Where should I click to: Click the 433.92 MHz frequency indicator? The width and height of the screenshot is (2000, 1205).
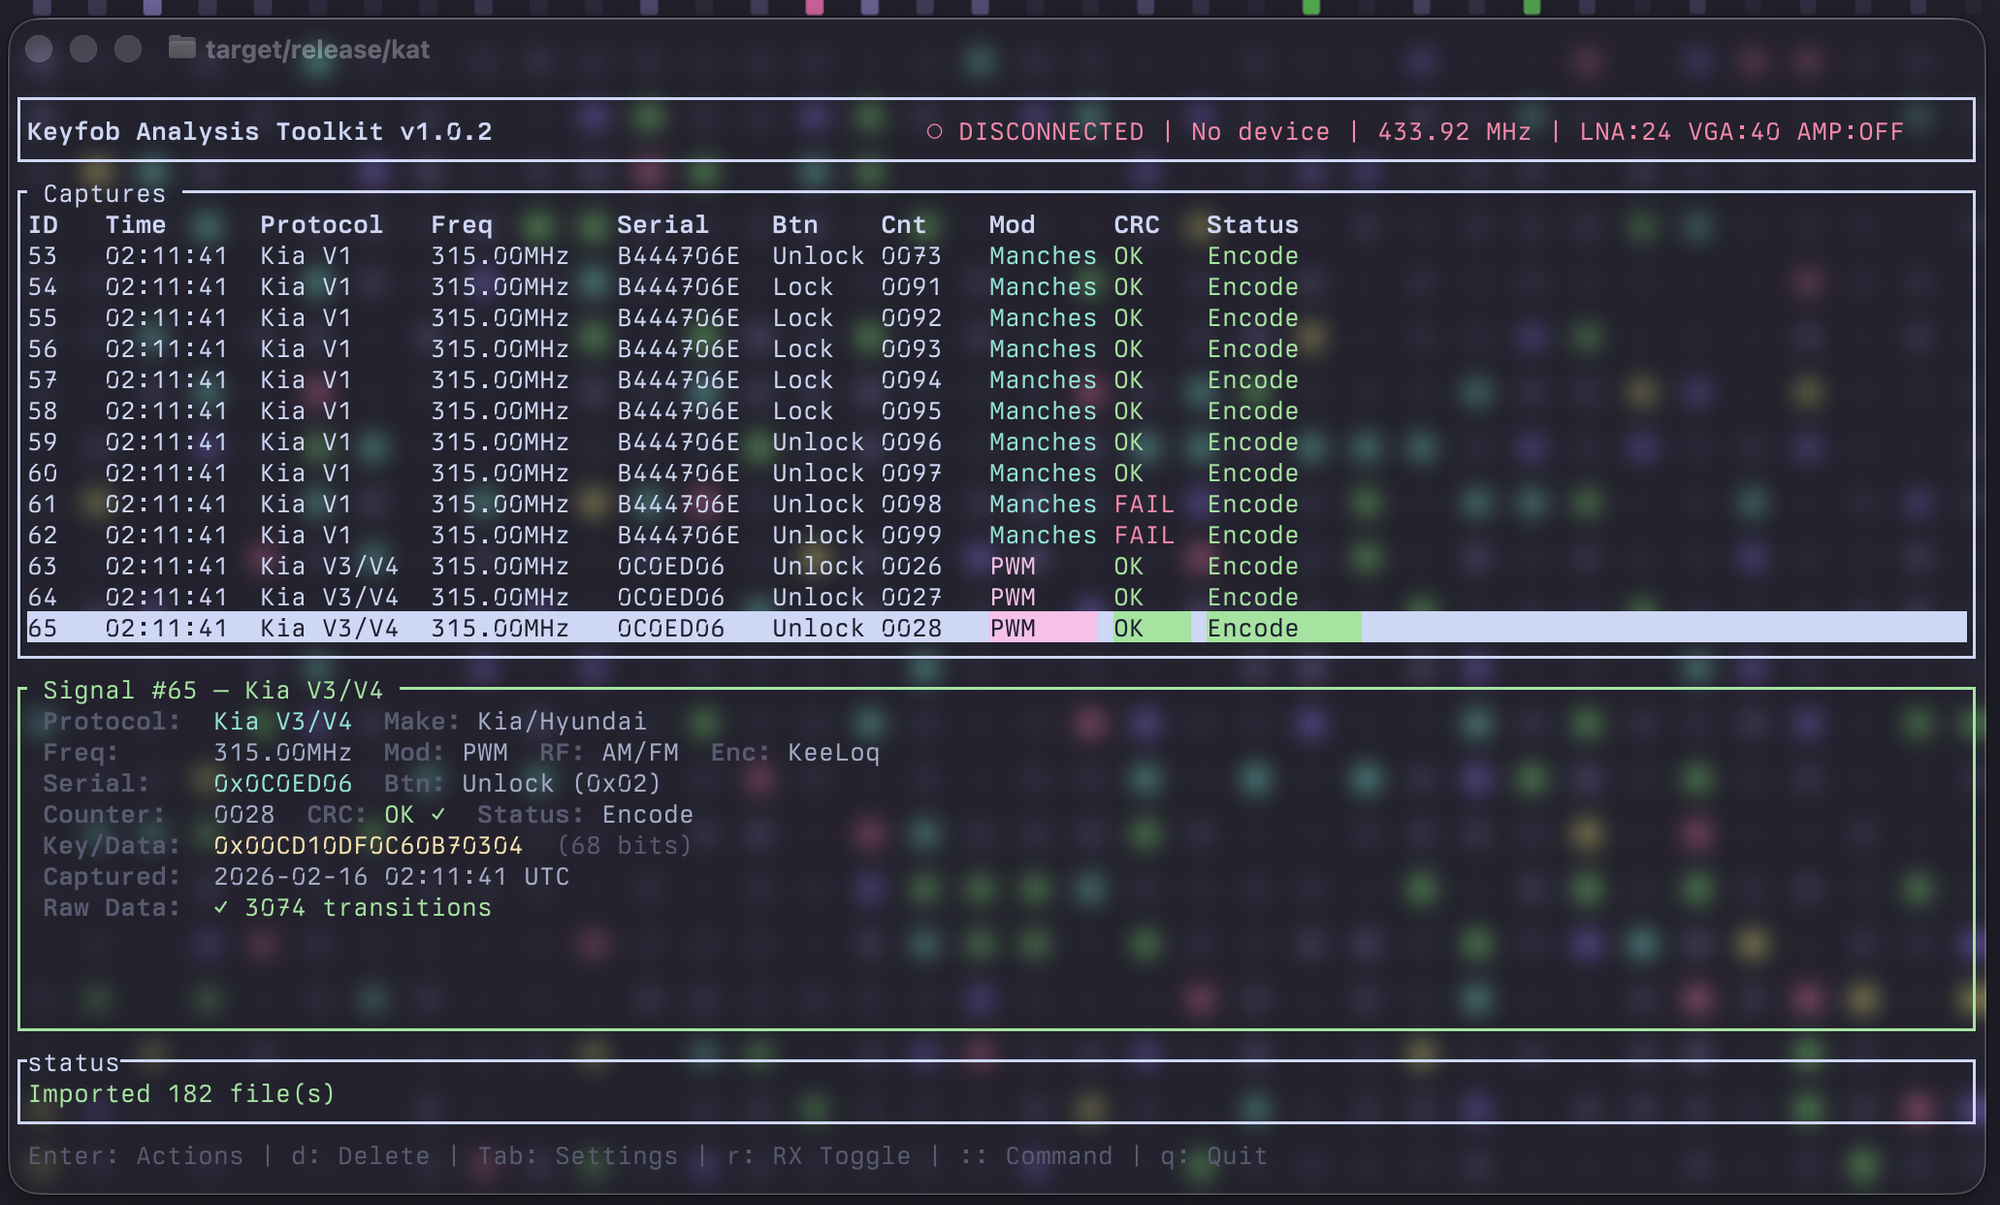click(x=1454, y=132)
